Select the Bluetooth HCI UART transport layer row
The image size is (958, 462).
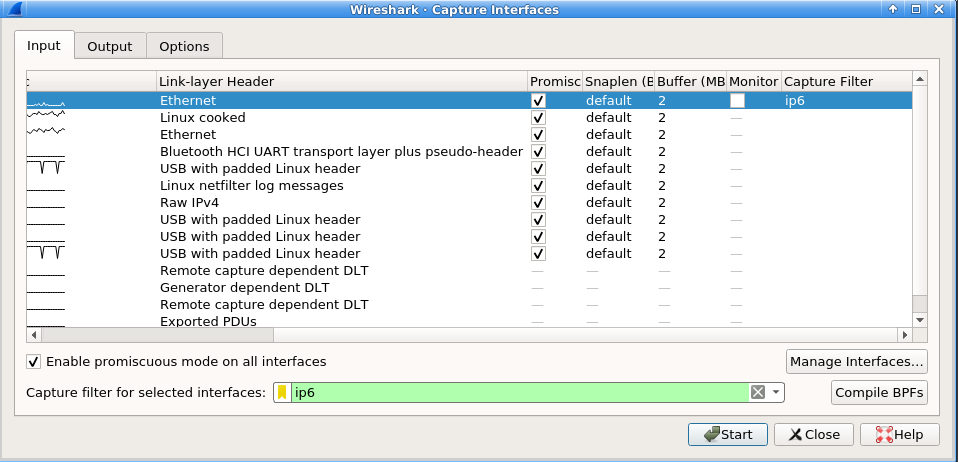(469, 152)
